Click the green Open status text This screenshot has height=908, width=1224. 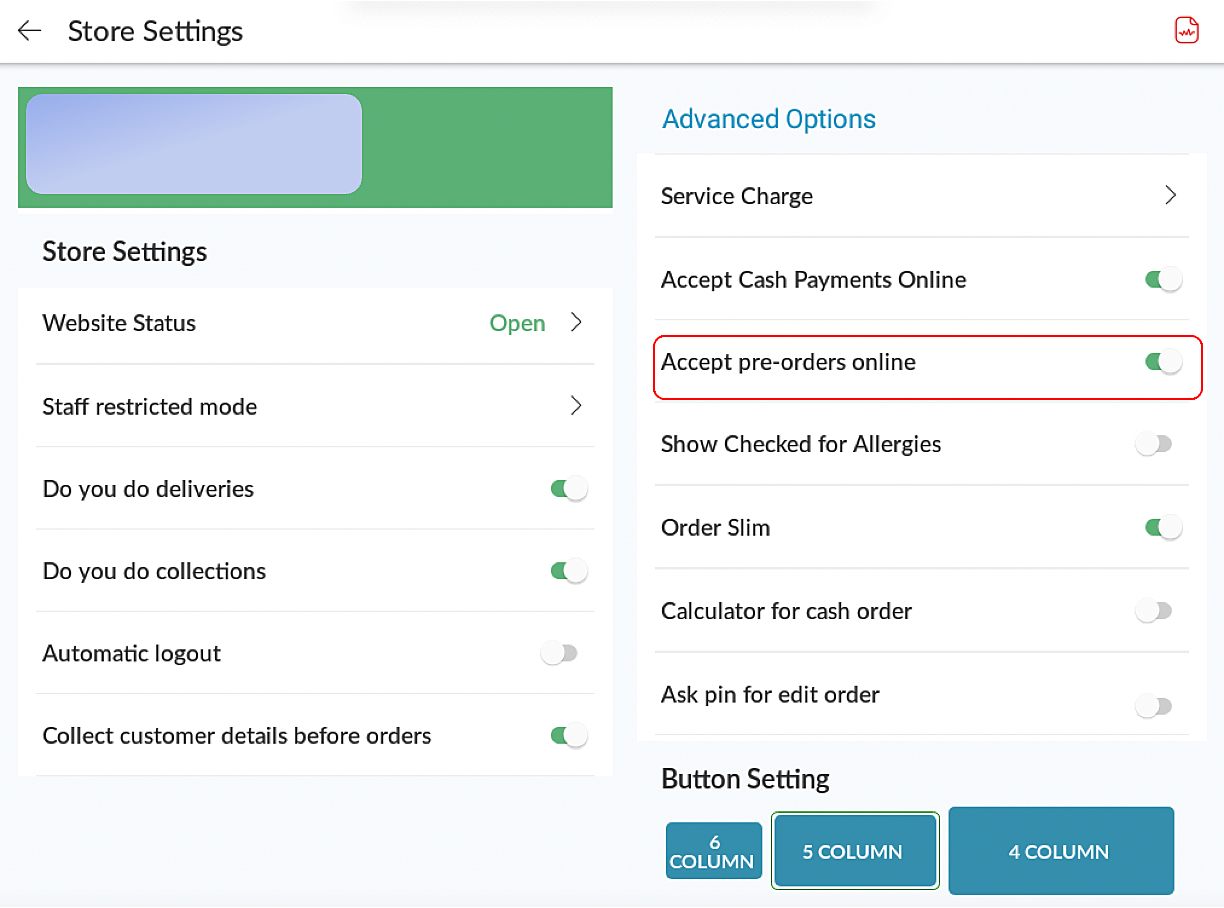click(517, 323)
